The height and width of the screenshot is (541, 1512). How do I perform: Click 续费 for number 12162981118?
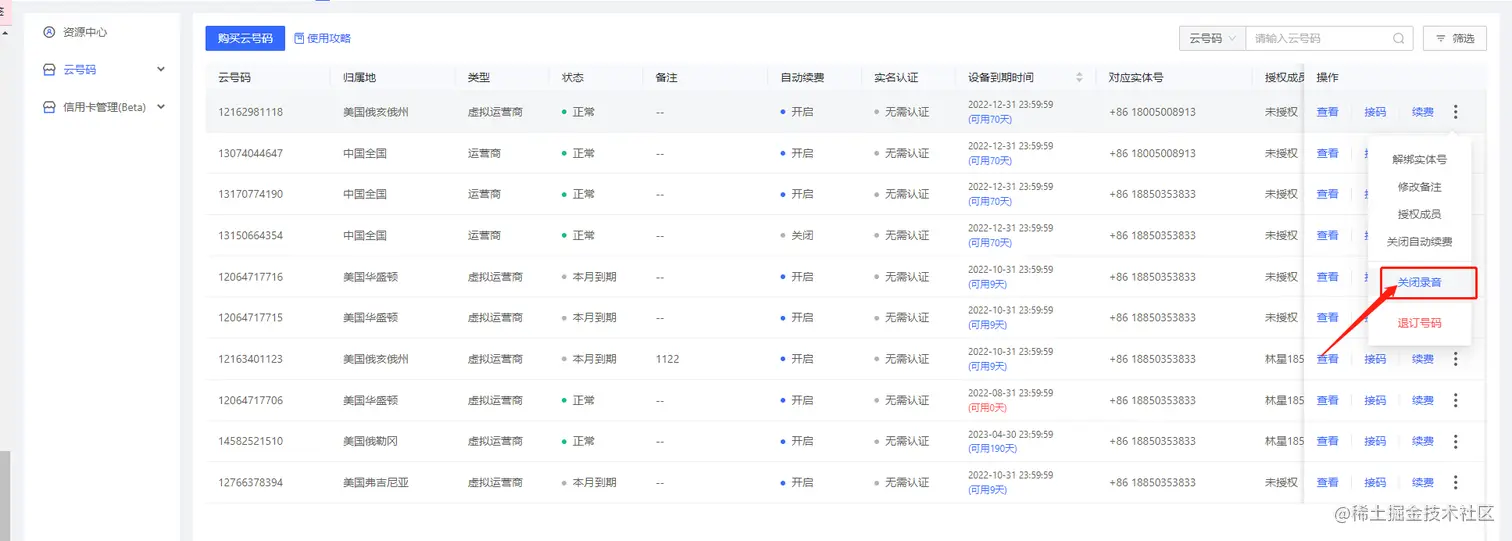pos(1423,112)
